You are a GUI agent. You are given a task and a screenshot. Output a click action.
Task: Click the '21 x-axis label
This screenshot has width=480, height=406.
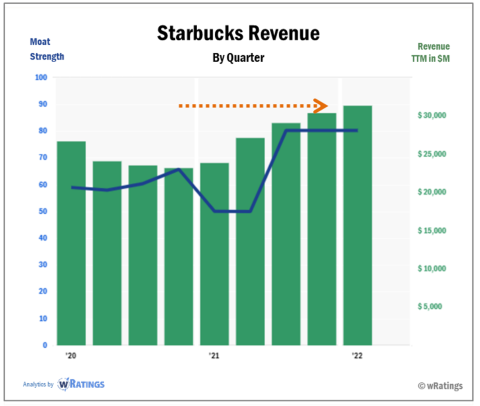pos(214,356)
